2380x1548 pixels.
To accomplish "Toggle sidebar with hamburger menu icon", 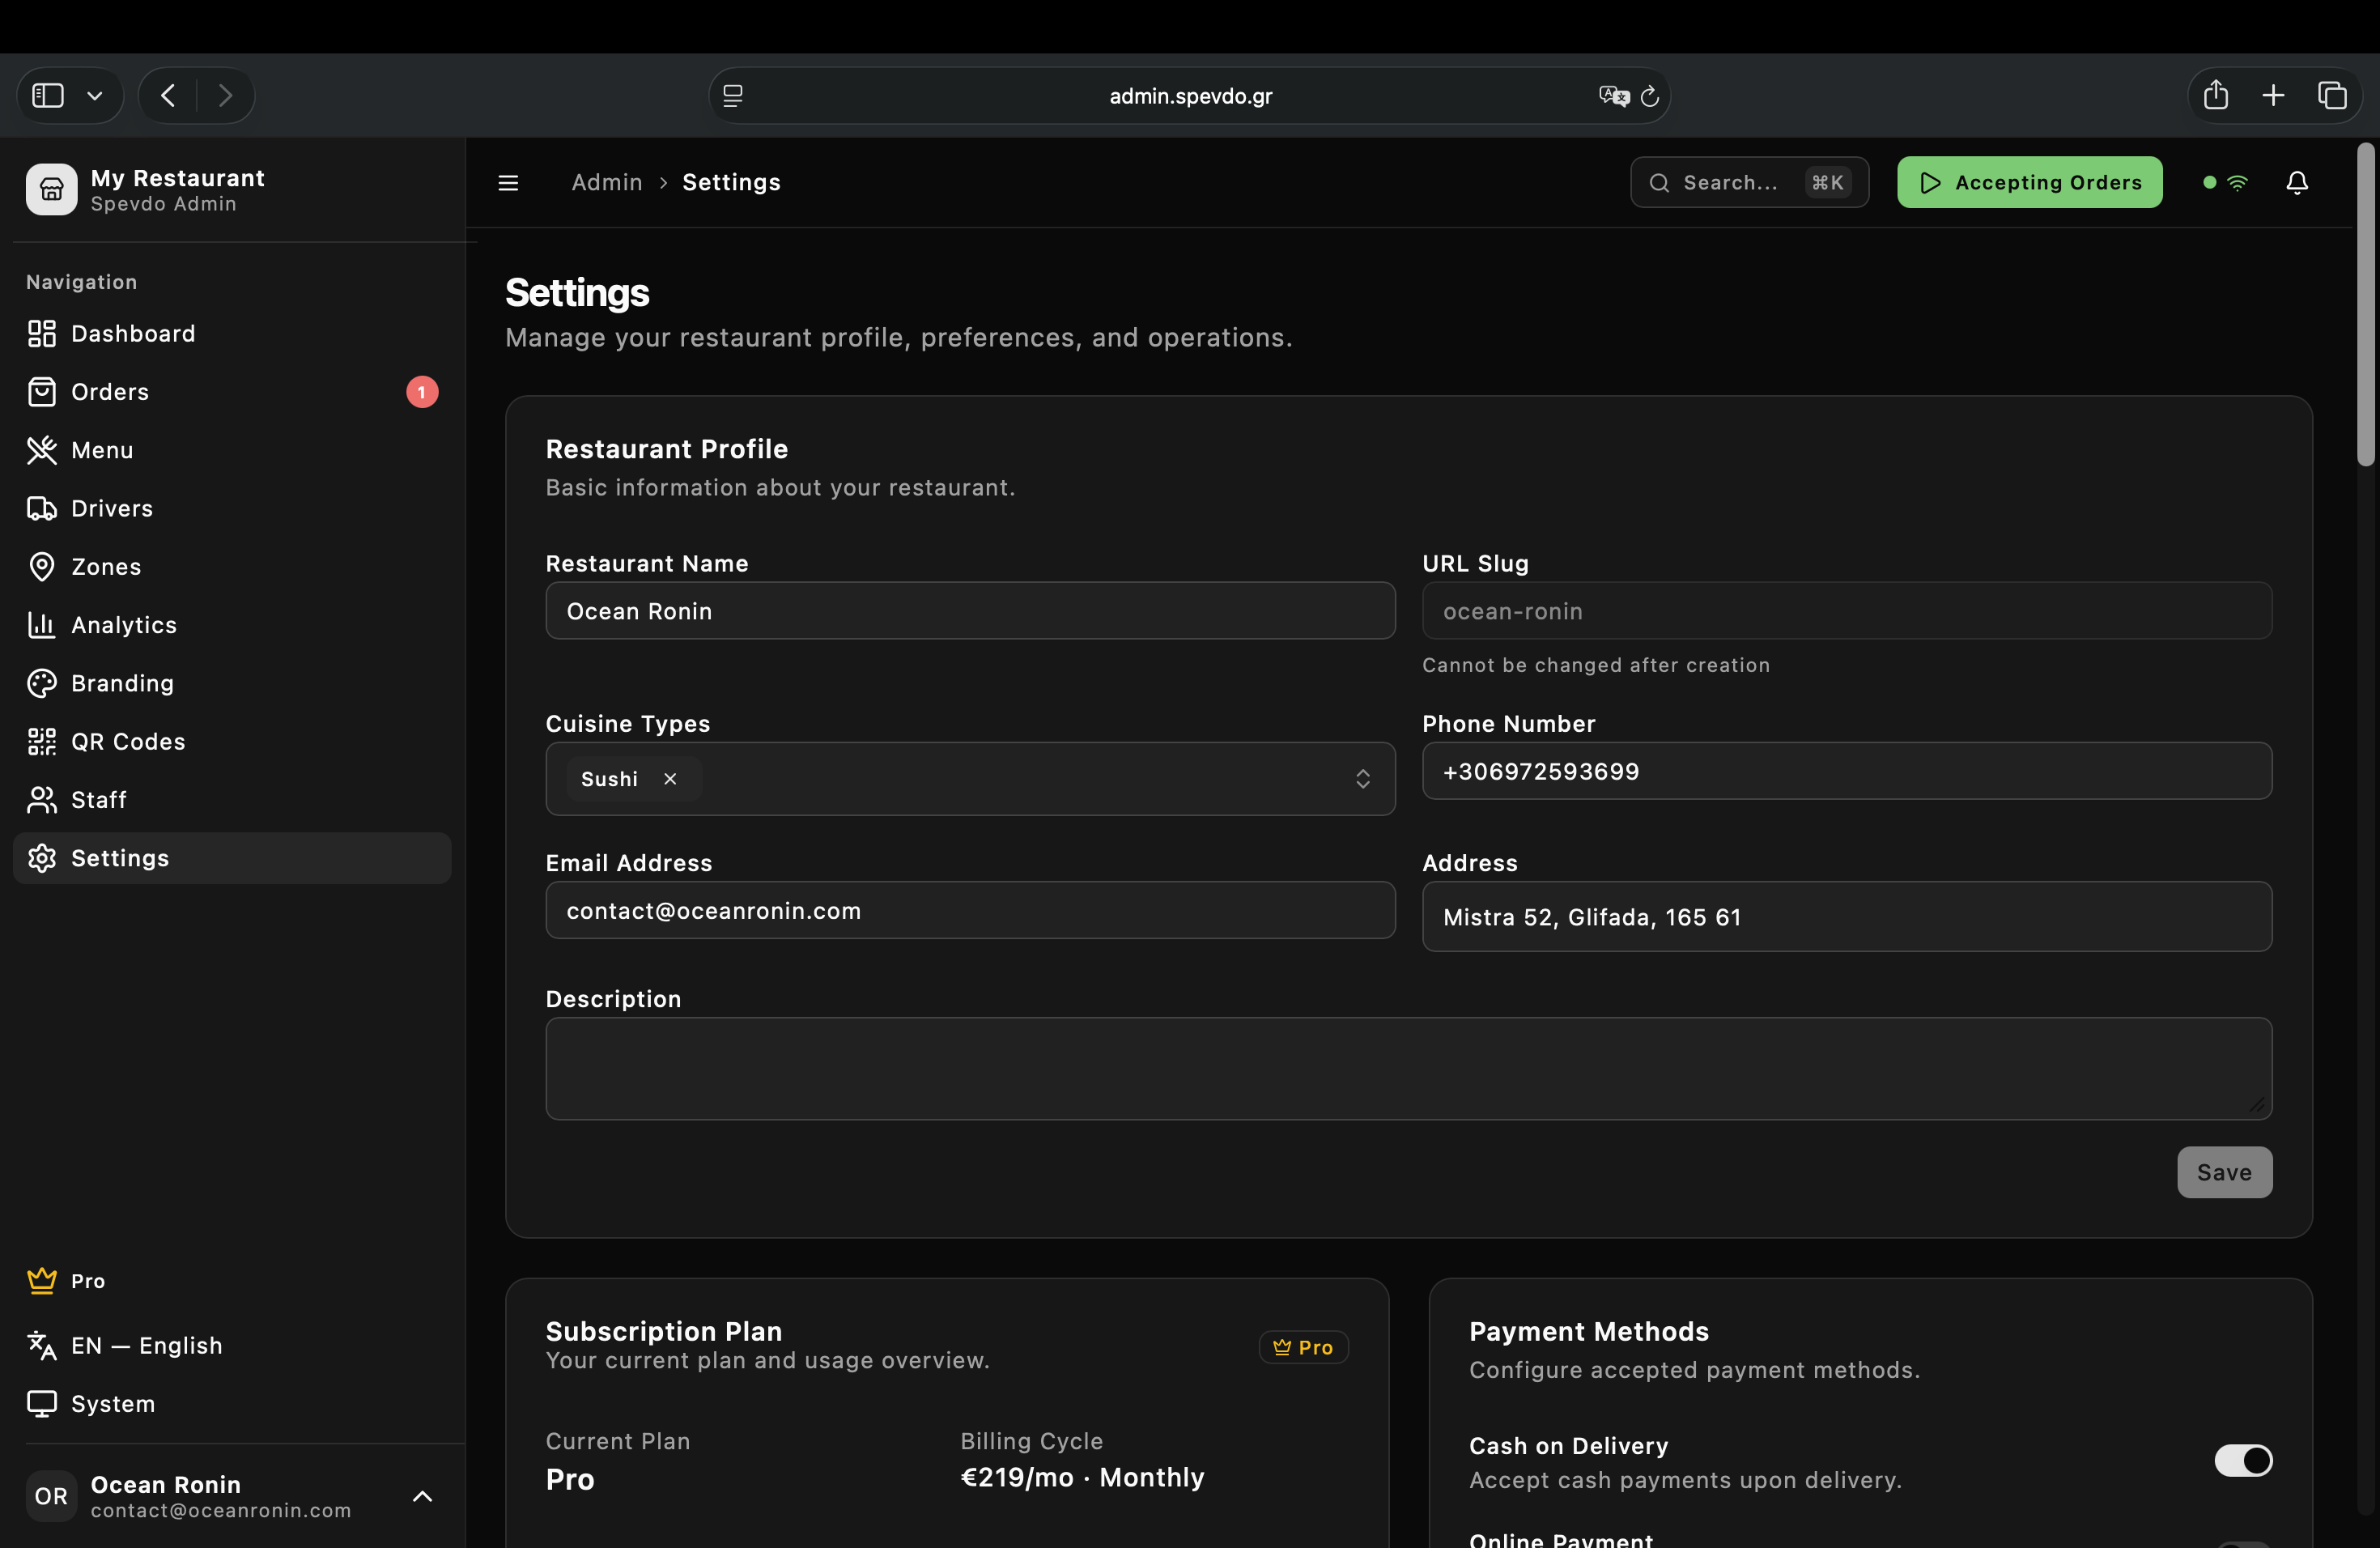I will point(508,182).
